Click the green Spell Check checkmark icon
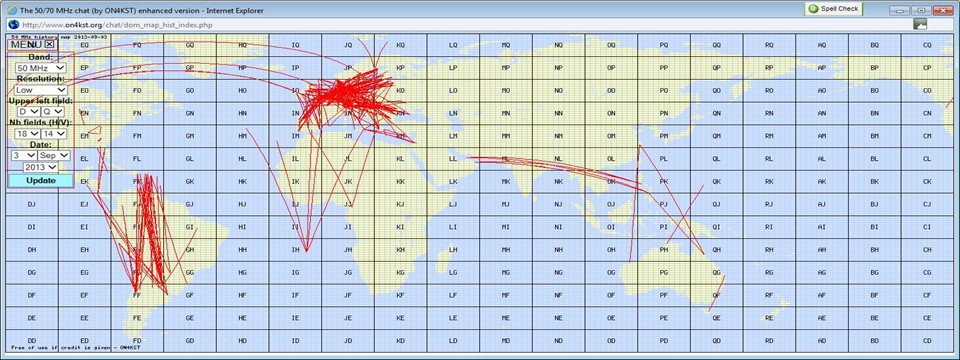 click(x=813, y=9)
